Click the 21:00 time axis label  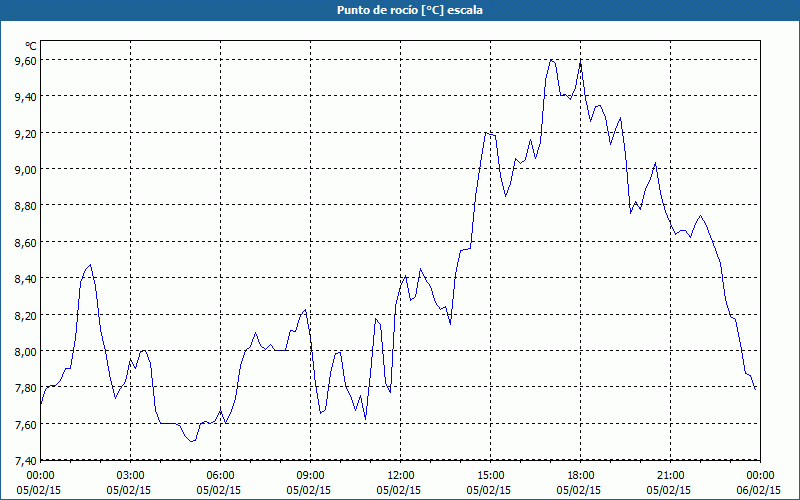670,476
